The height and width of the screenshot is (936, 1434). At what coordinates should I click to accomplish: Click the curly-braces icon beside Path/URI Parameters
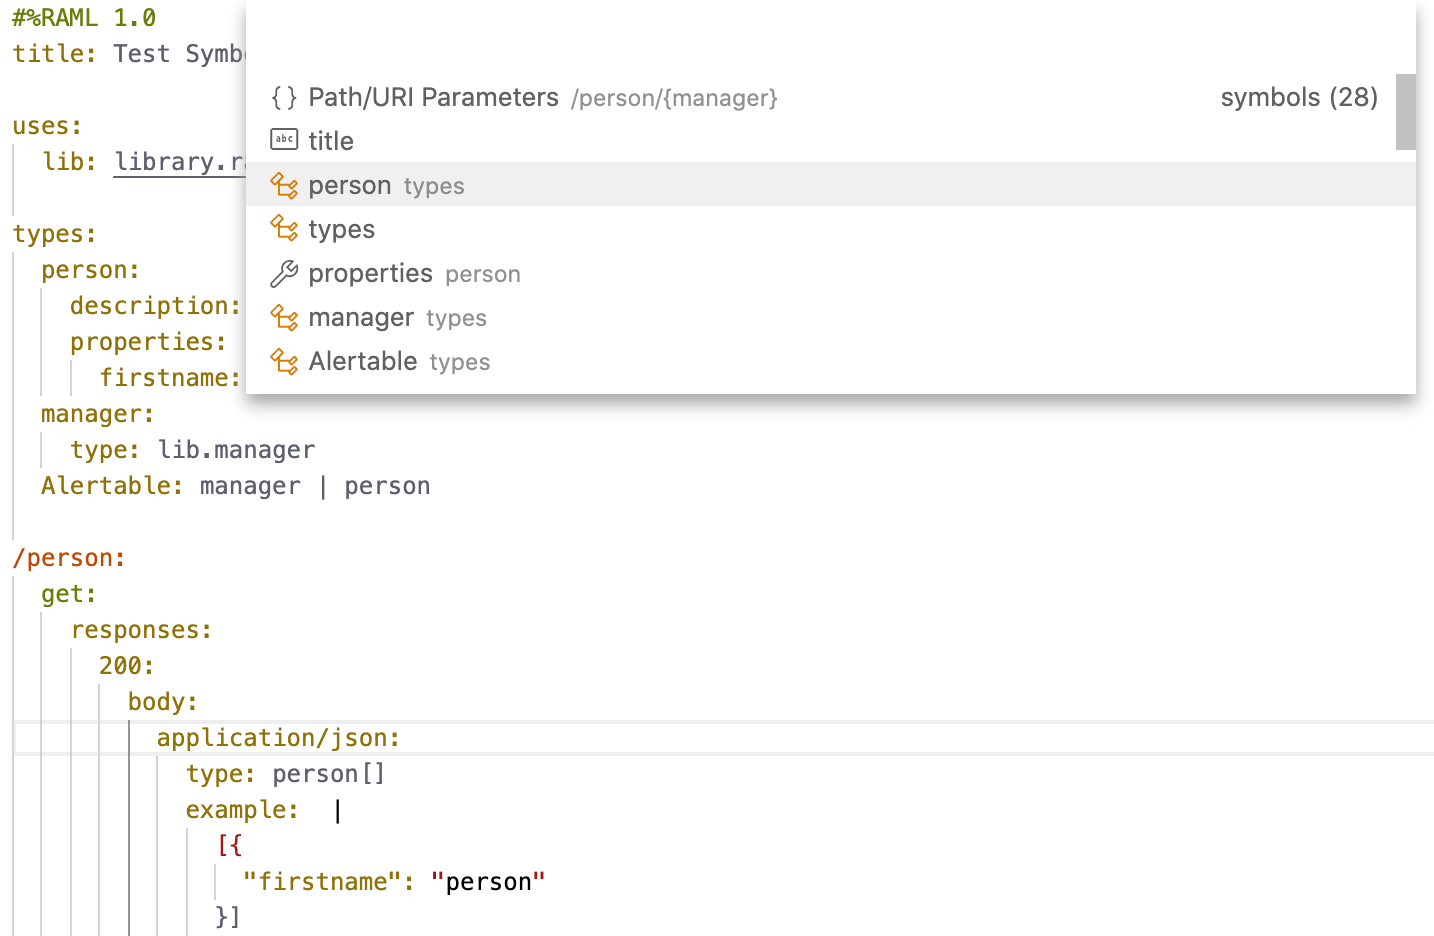(x=283, y=97)
